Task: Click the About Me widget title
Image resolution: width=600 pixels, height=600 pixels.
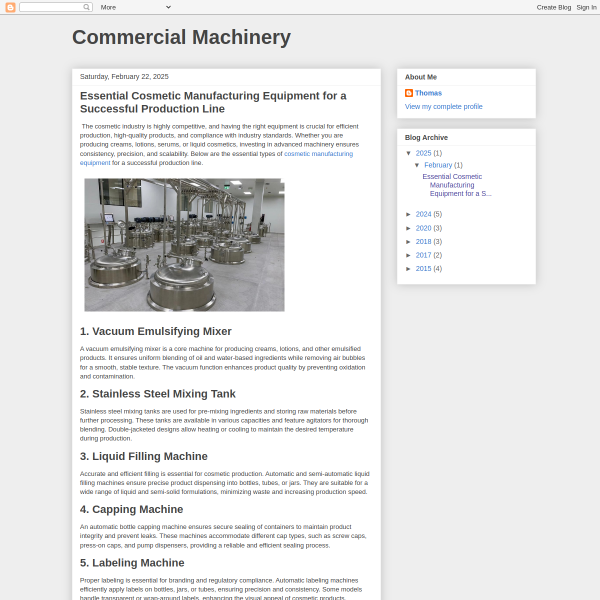Action: 421,77
